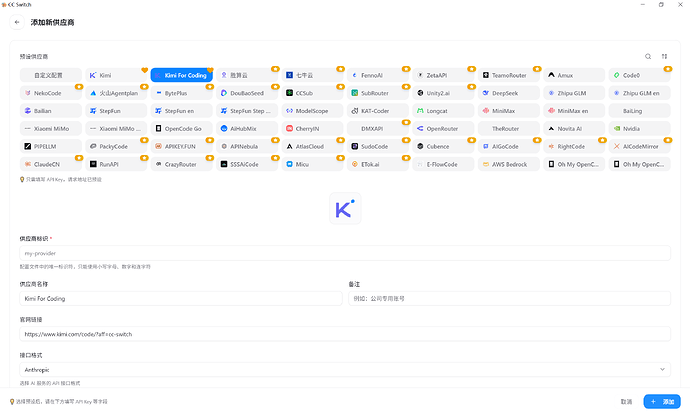Image resolution: width=690 pixels, height=414 pixels.
Task: Select the ZetaAPI preset
Action: [x=444, y=75]
